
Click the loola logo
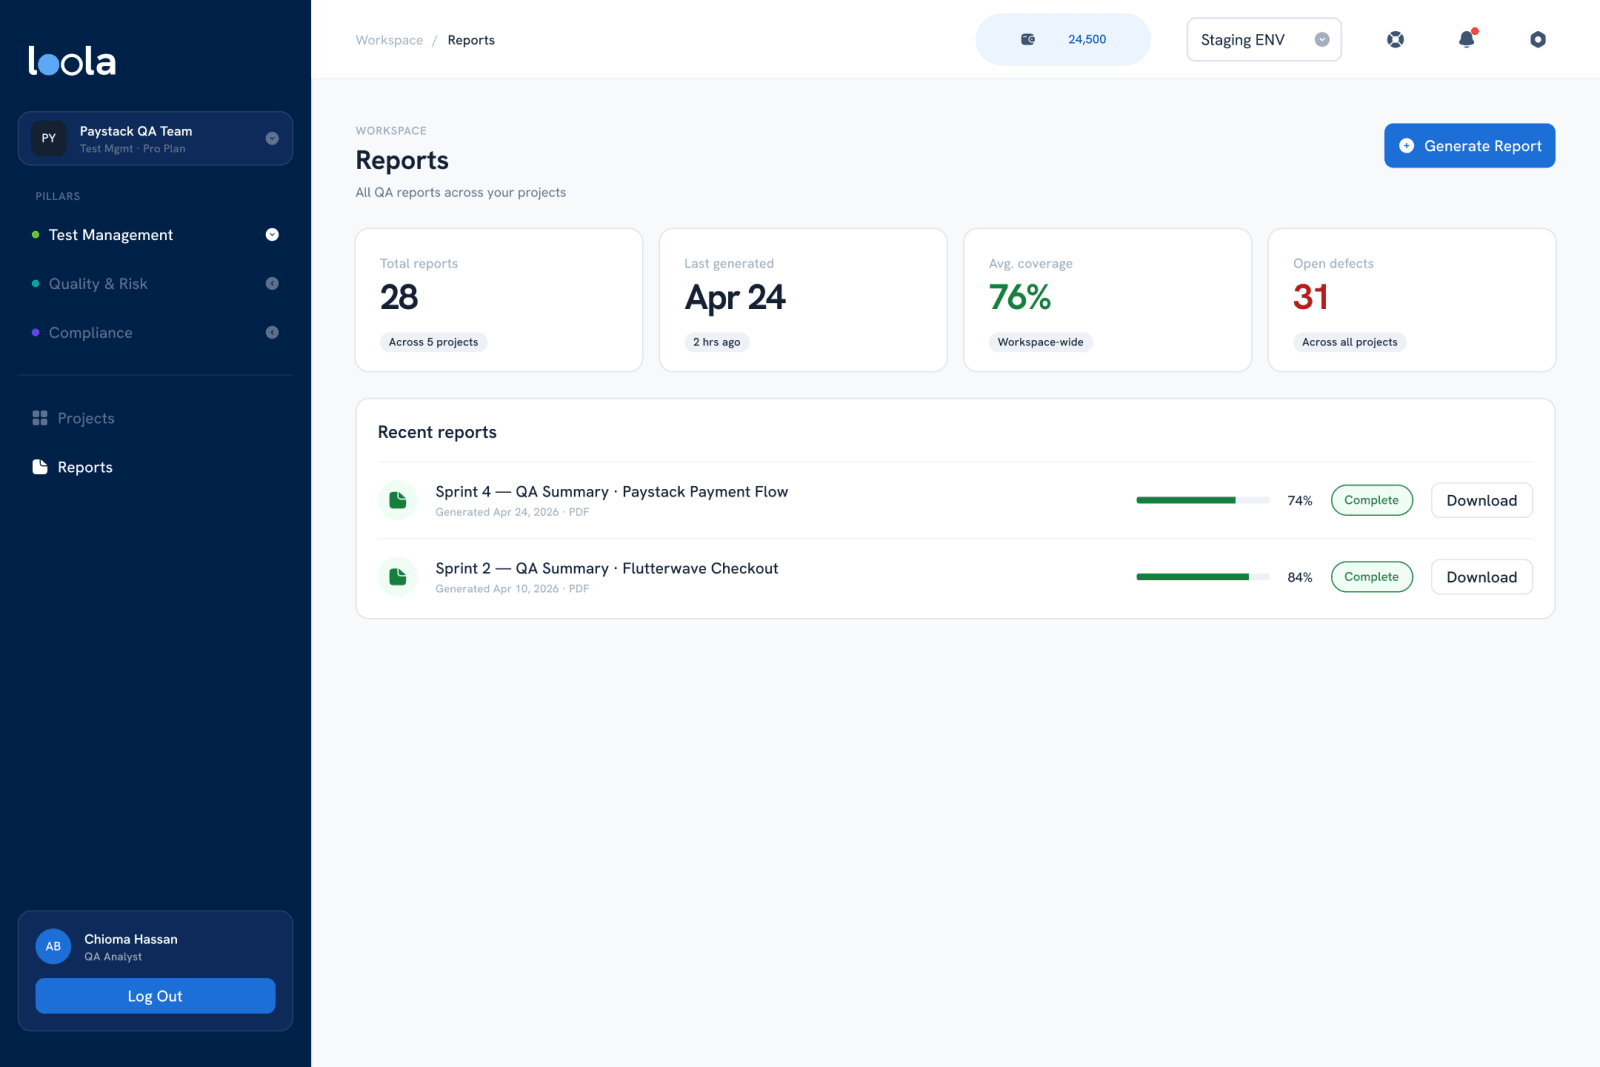pos(72,61)
